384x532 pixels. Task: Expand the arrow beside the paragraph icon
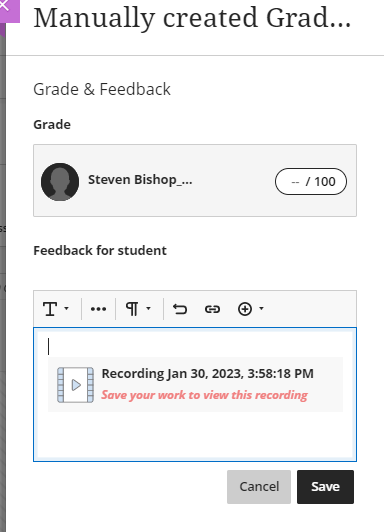point(148,308)
